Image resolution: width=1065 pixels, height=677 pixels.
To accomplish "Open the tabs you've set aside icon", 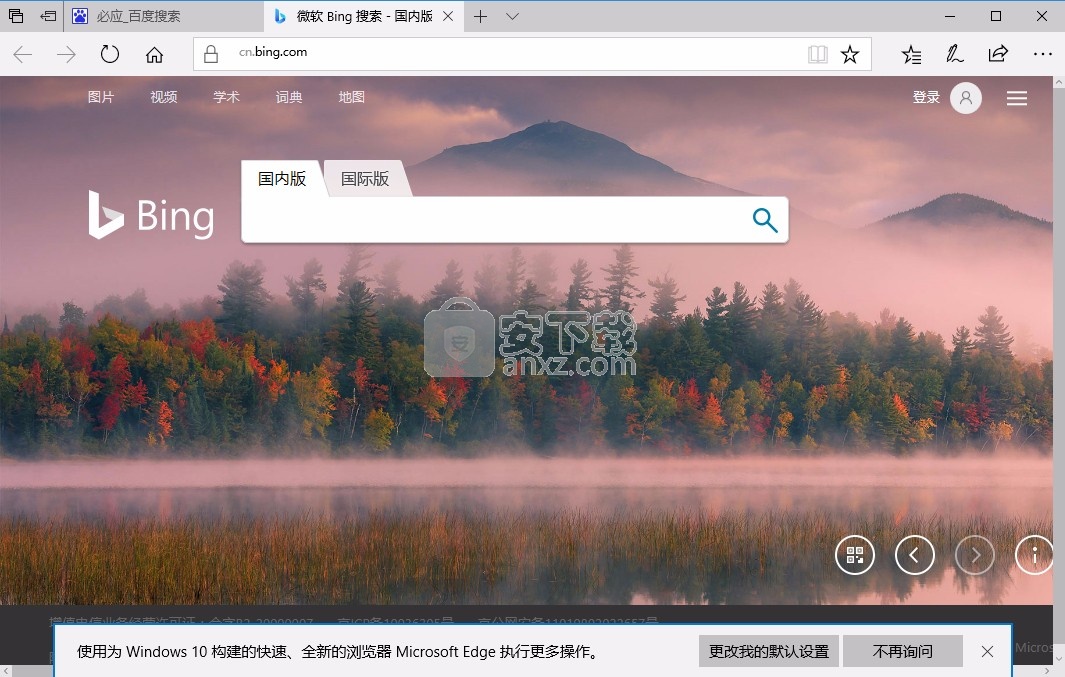I will pyautogui.click(x=16, y=16).
